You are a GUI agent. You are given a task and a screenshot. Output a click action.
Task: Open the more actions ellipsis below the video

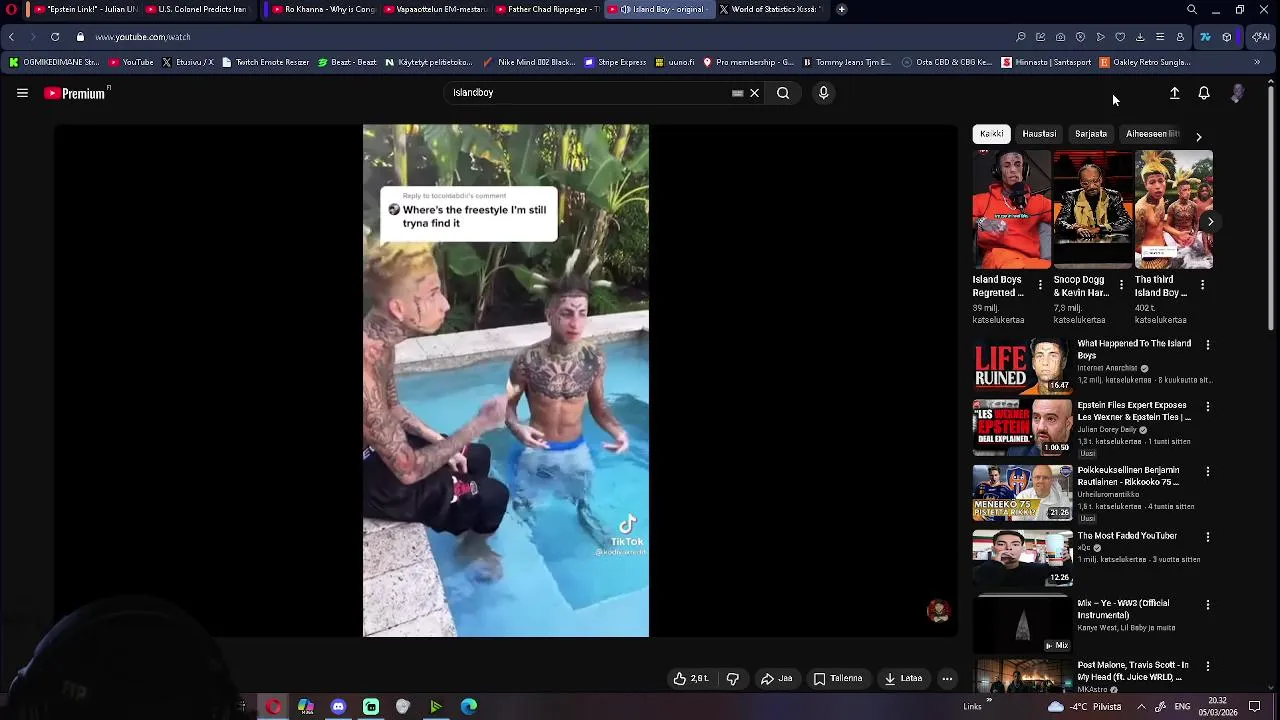(947, 678)
